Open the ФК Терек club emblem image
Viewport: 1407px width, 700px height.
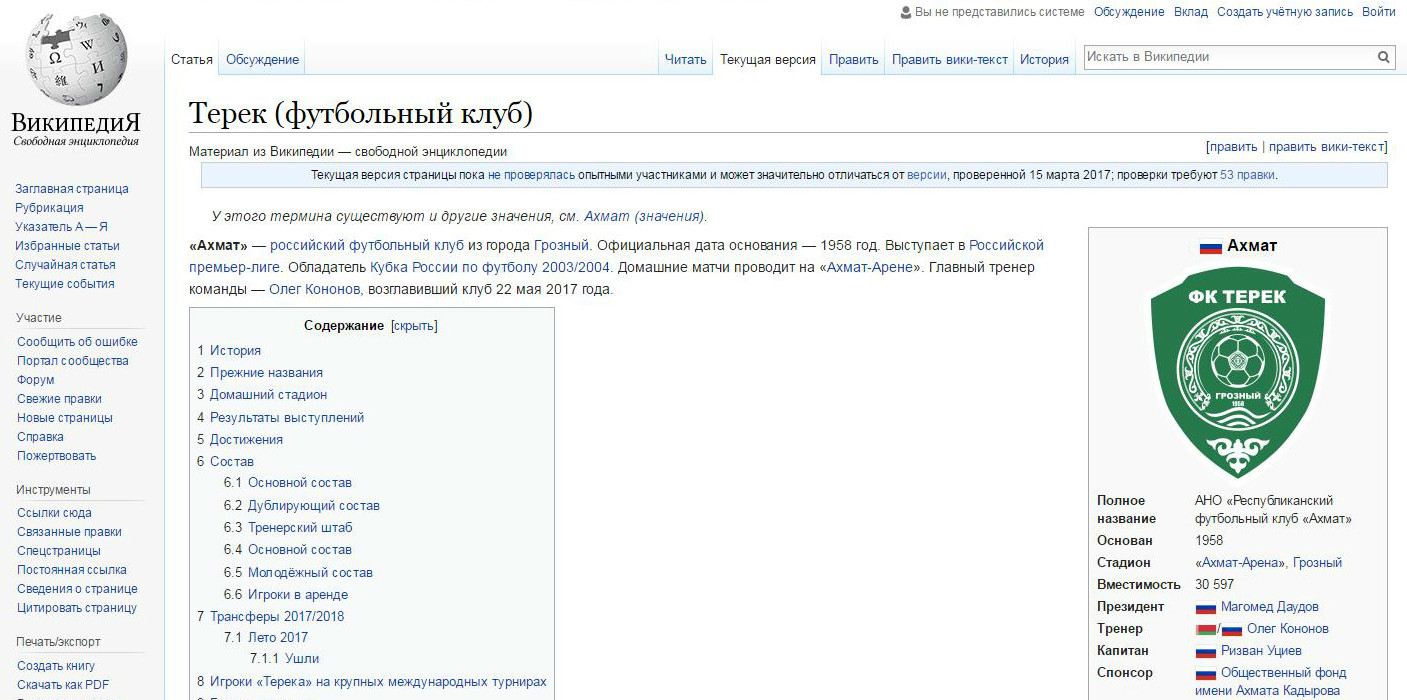point(1238,372)
